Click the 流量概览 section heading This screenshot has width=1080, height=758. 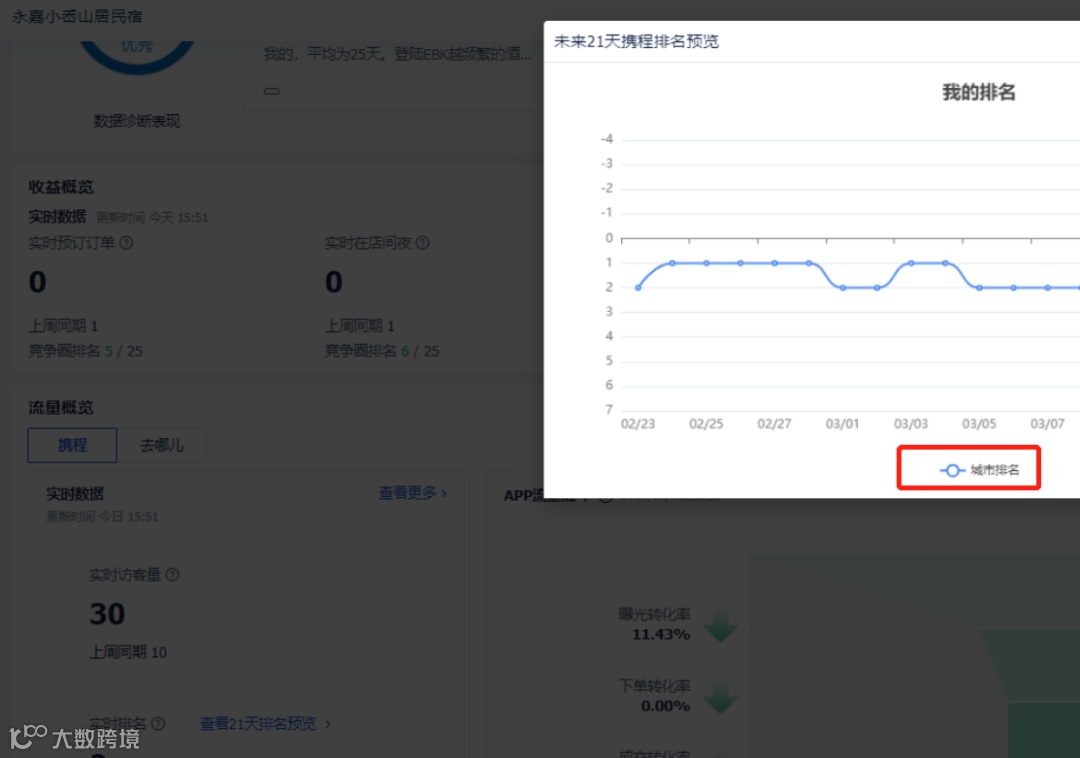(x=61, y=408)
